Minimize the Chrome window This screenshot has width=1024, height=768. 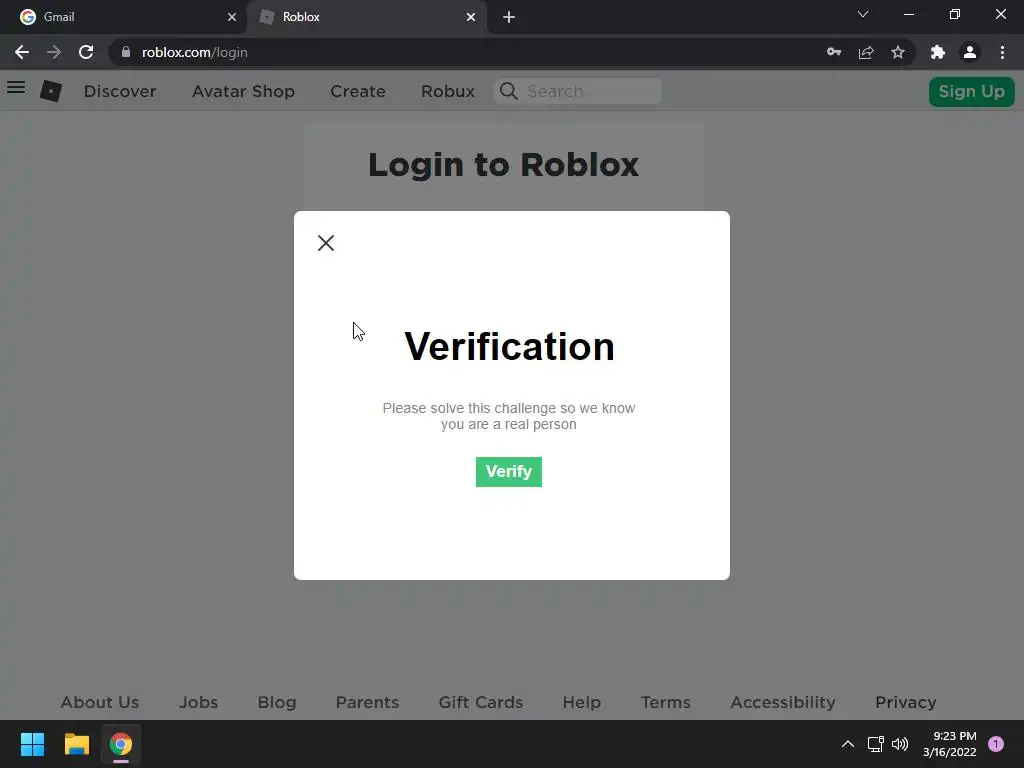pyautogui.click(x=908, y=14)
